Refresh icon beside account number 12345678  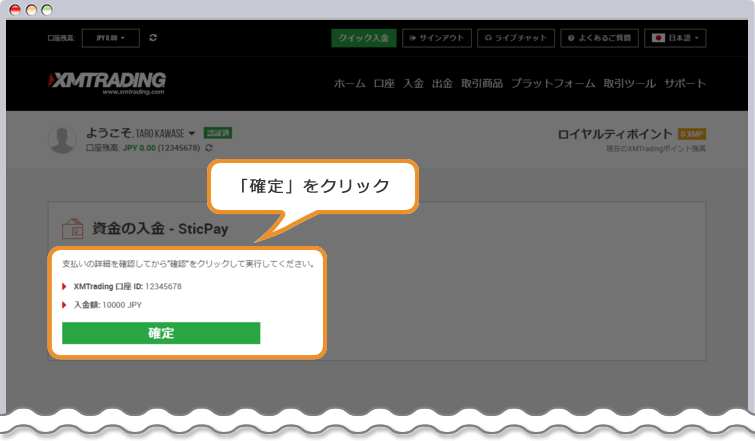[x=209, y=148]
